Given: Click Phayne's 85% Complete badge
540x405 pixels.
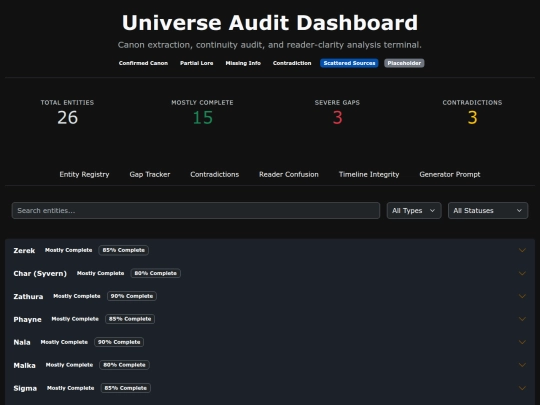Looking at the screenshot, I should point(130,319).
